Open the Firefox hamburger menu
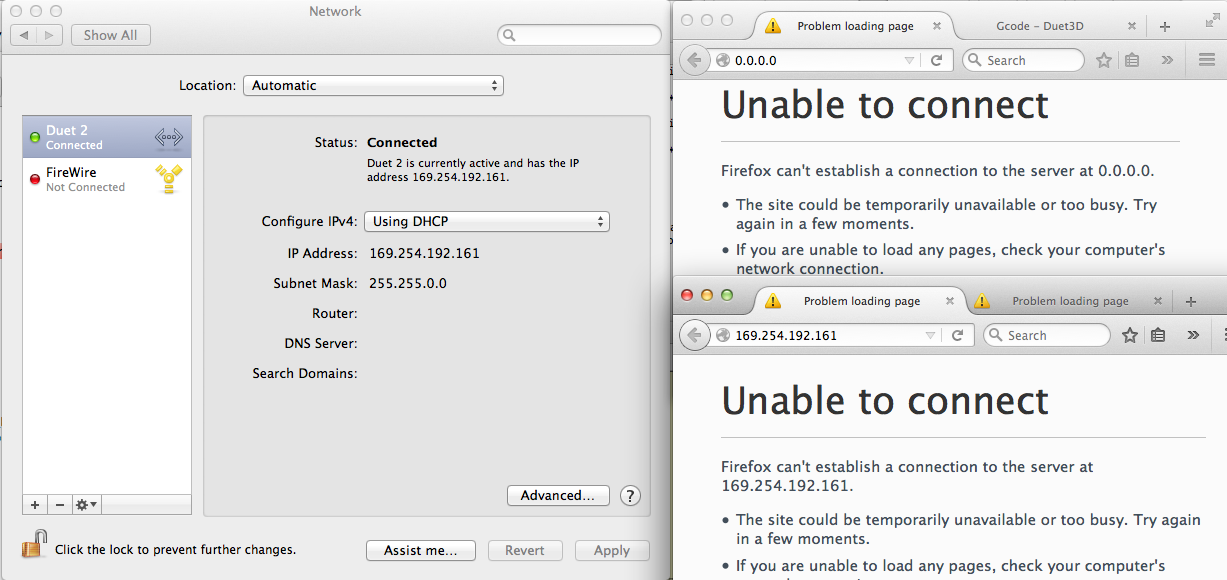 point(1207,60)
